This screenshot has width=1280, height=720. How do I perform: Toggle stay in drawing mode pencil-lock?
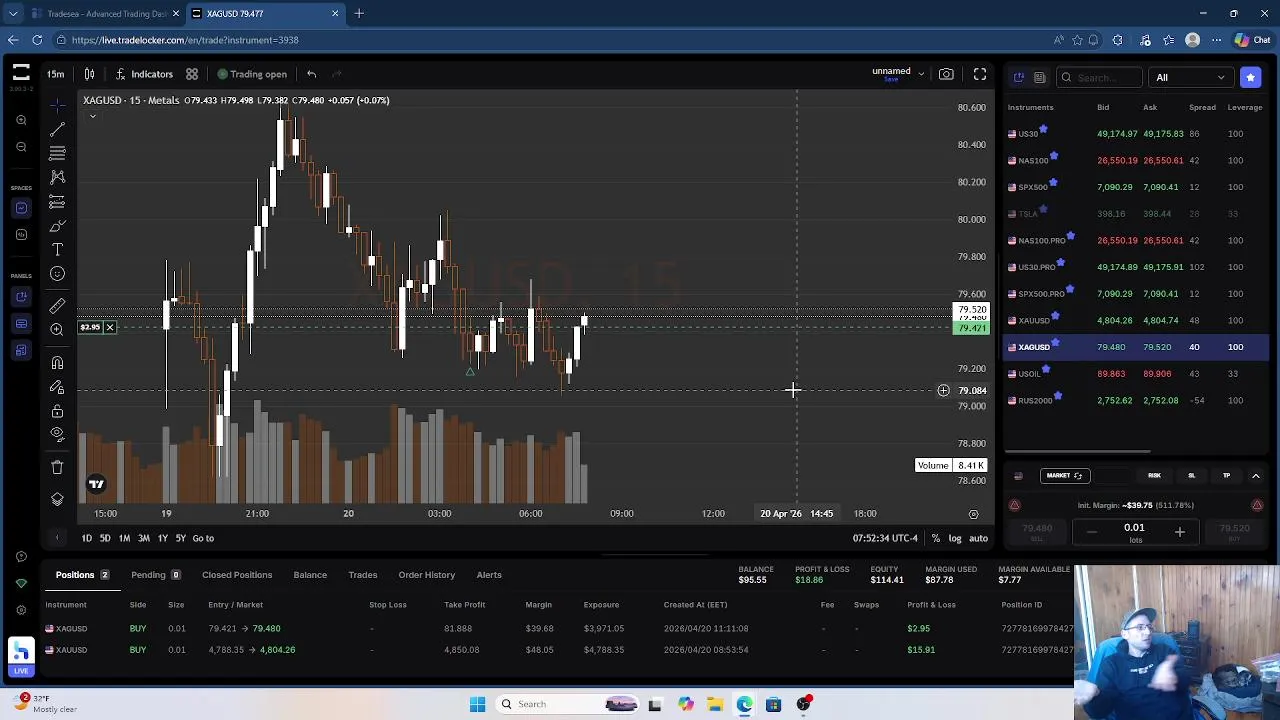[x=57, y=387]
